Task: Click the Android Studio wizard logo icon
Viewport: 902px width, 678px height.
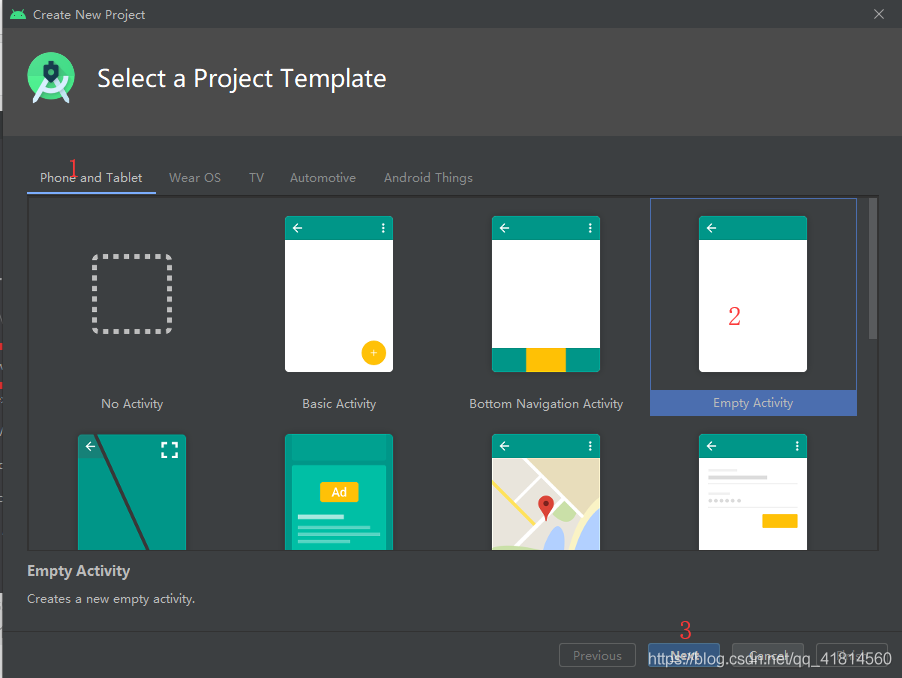Action: (50, 77)
